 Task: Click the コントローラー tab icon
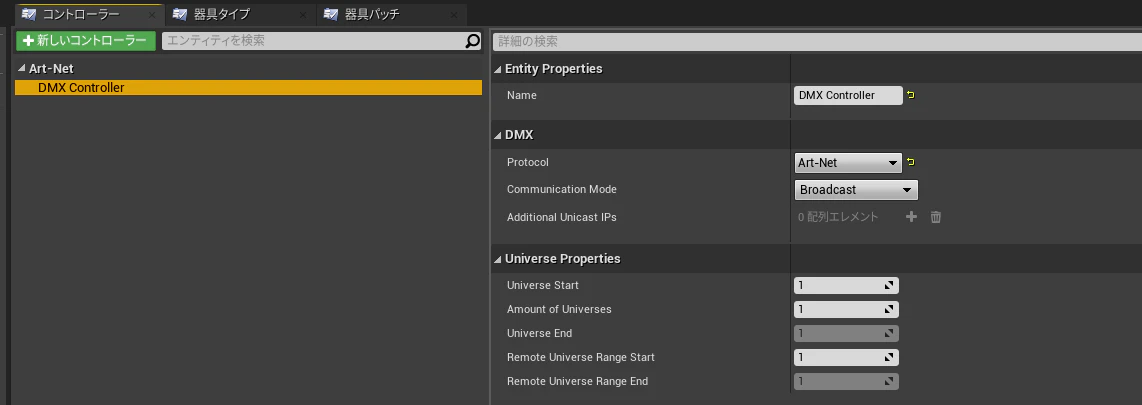click(x=30, y=15)
